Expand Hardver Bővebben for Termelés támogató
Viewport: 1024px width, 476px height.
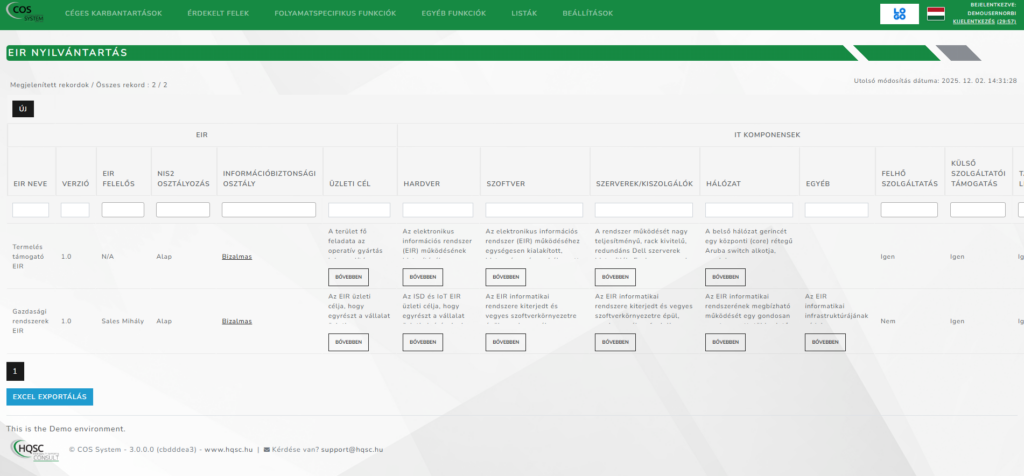(423, 277)
